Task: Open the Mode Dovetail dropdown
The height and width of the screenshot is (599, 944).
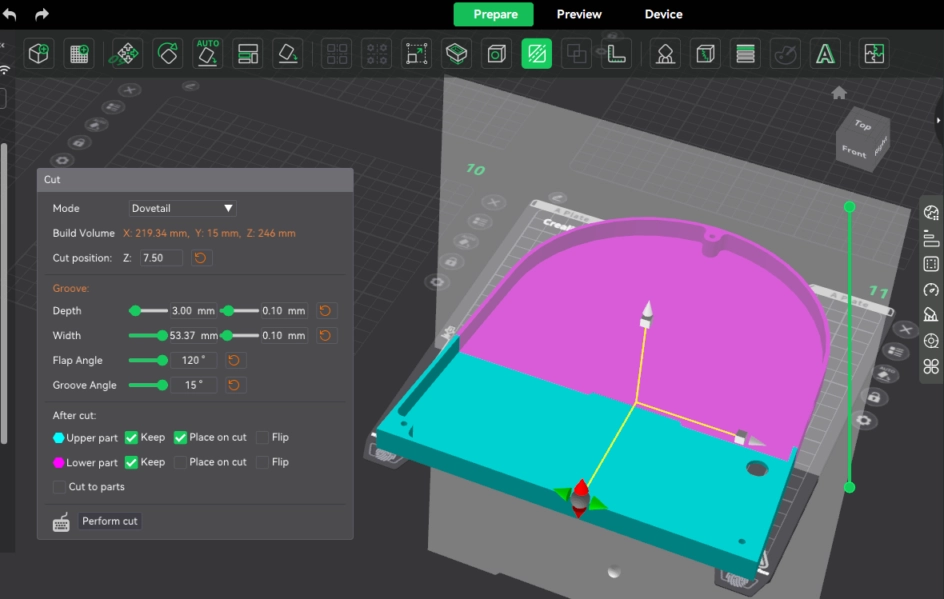Action: pos(182,208)
